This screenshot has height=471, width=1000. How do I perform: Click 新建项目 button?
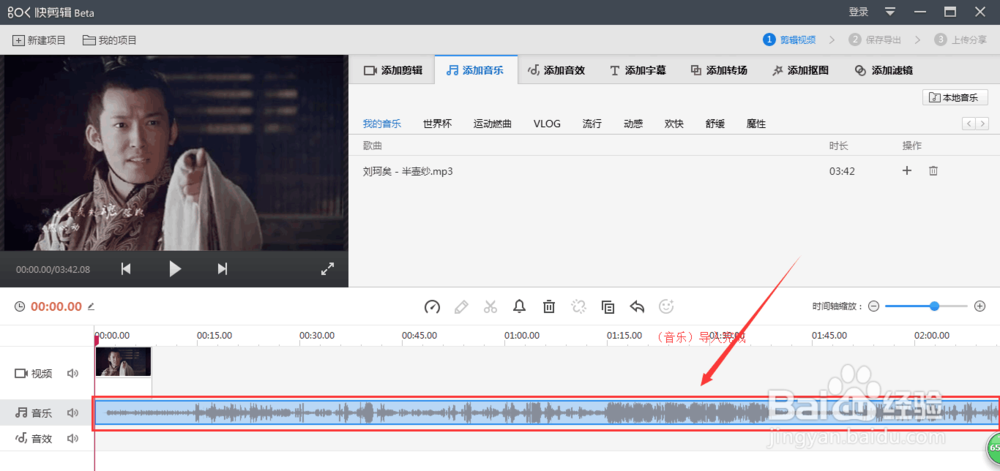[40, 40]
